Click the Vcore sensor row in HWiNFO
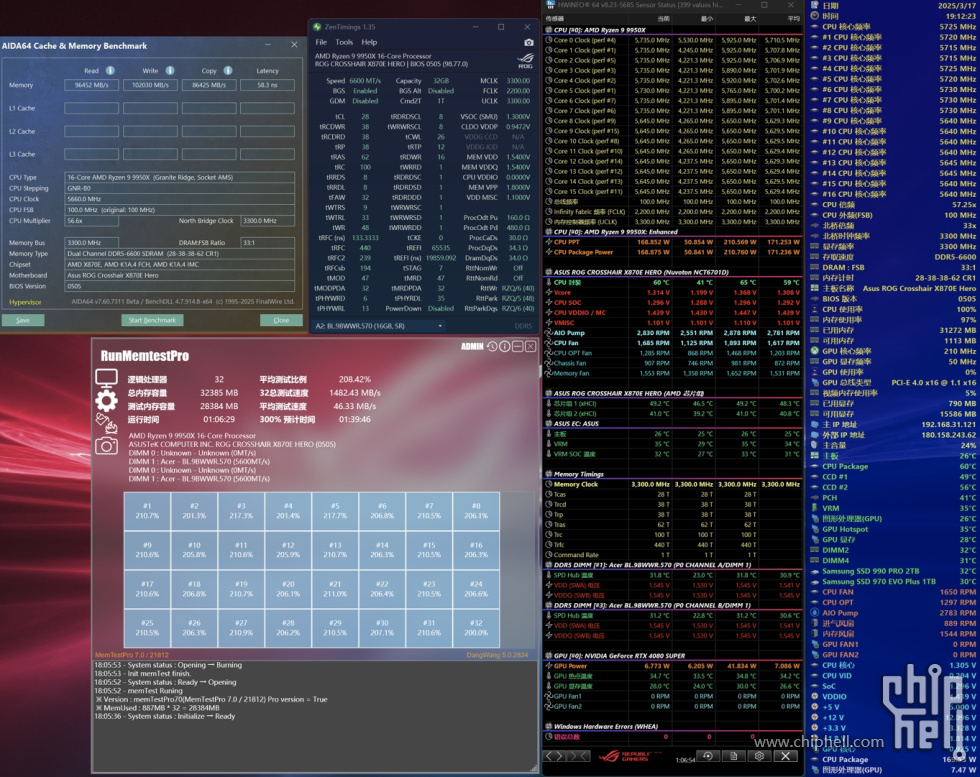Image resolution: width=980 pixels, height=777 pixels. pos(672,293)
